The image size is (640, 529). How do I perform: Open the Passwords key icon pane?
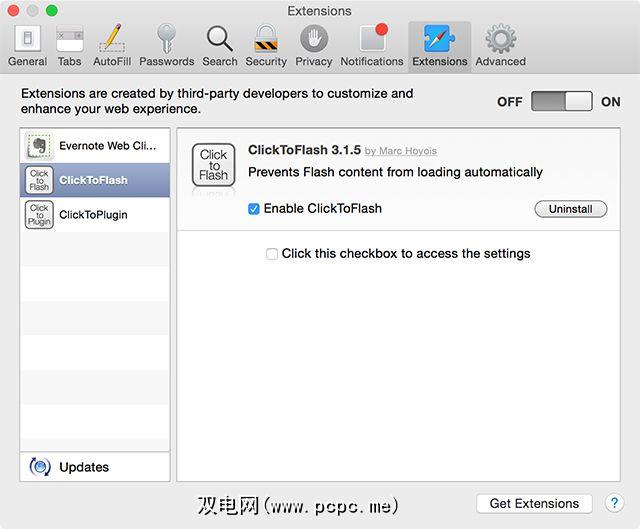click(166, 45)
